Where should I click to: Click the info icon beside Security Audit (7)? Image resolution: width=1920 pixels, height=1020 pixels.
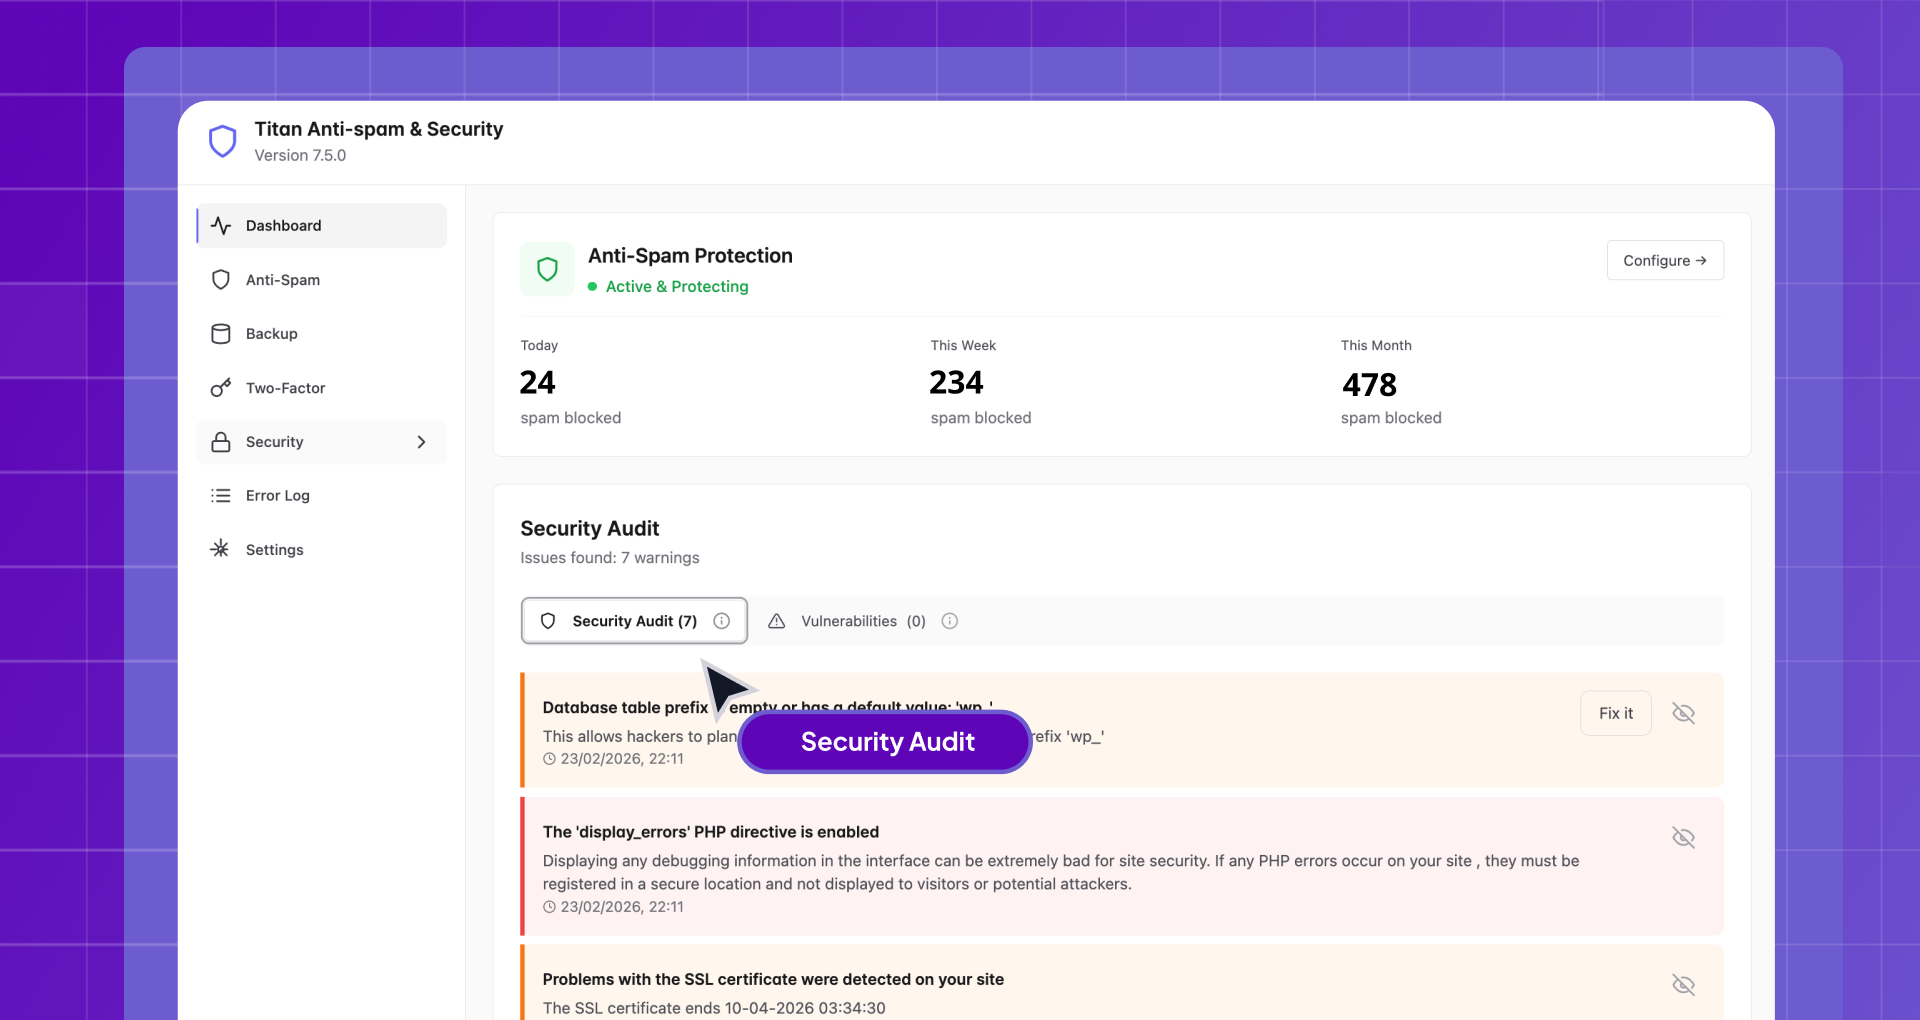coord(721,621)
